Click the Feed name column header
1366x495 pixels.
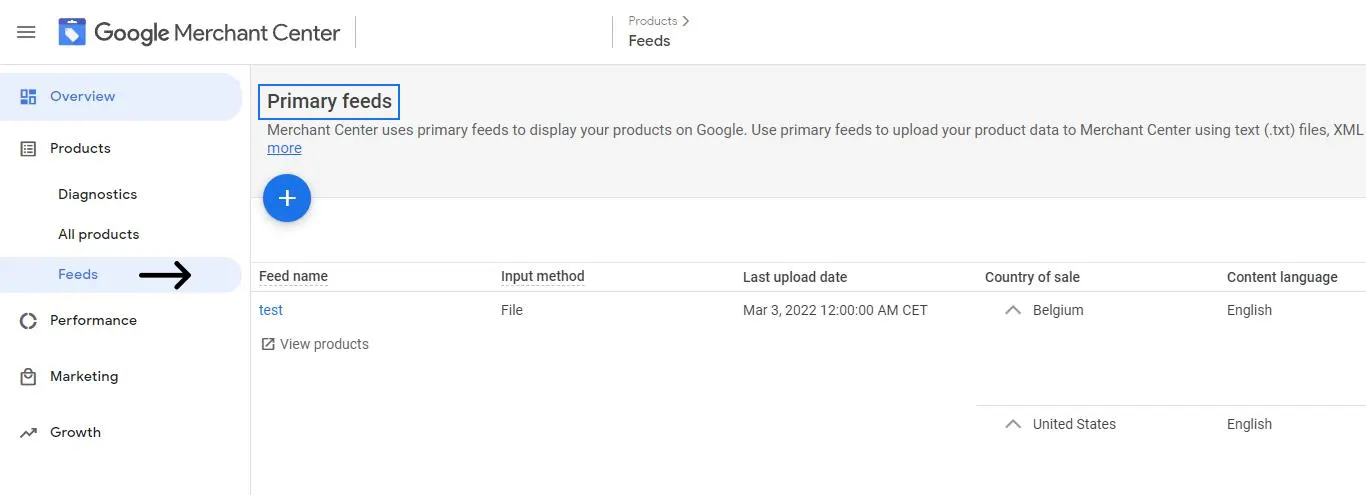coord(293,277)
